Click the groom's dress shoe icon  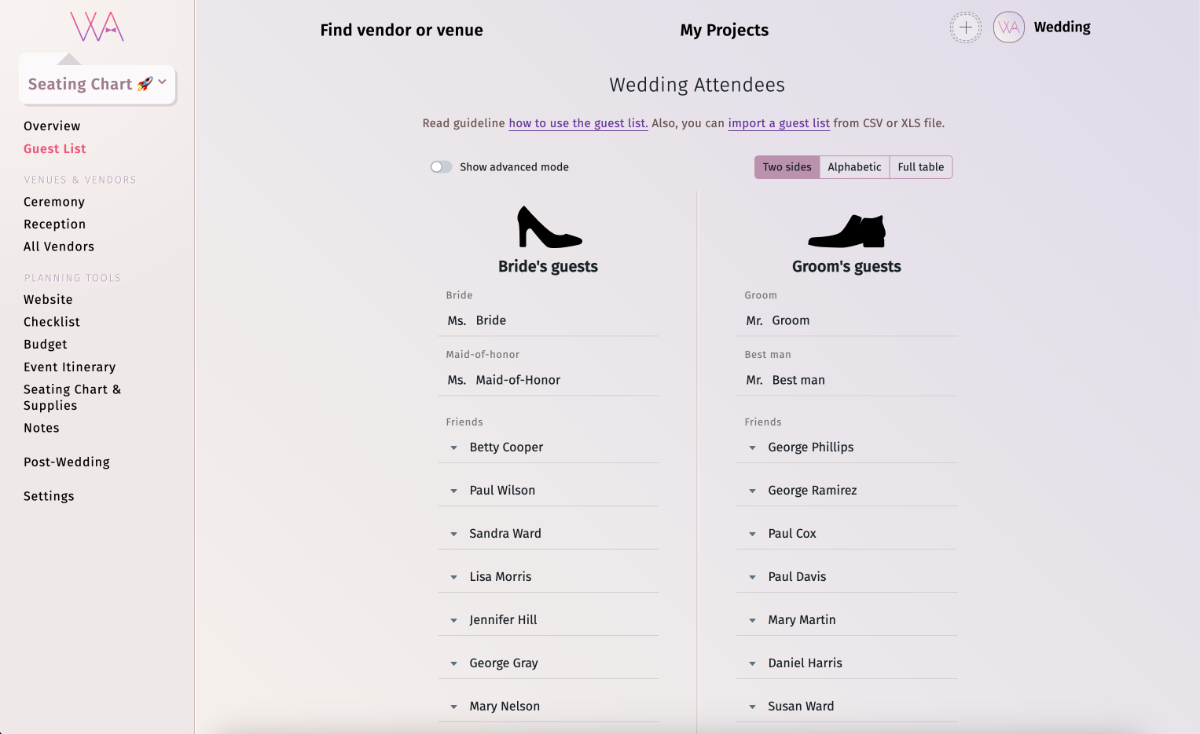(x=847, y=231)
